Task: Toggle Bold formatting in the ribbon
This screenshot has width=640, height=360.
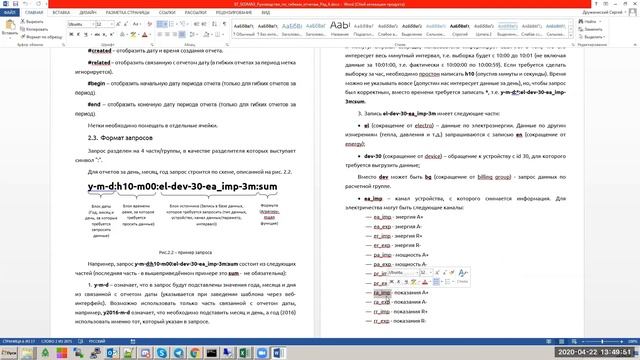Action: (71, 35)
